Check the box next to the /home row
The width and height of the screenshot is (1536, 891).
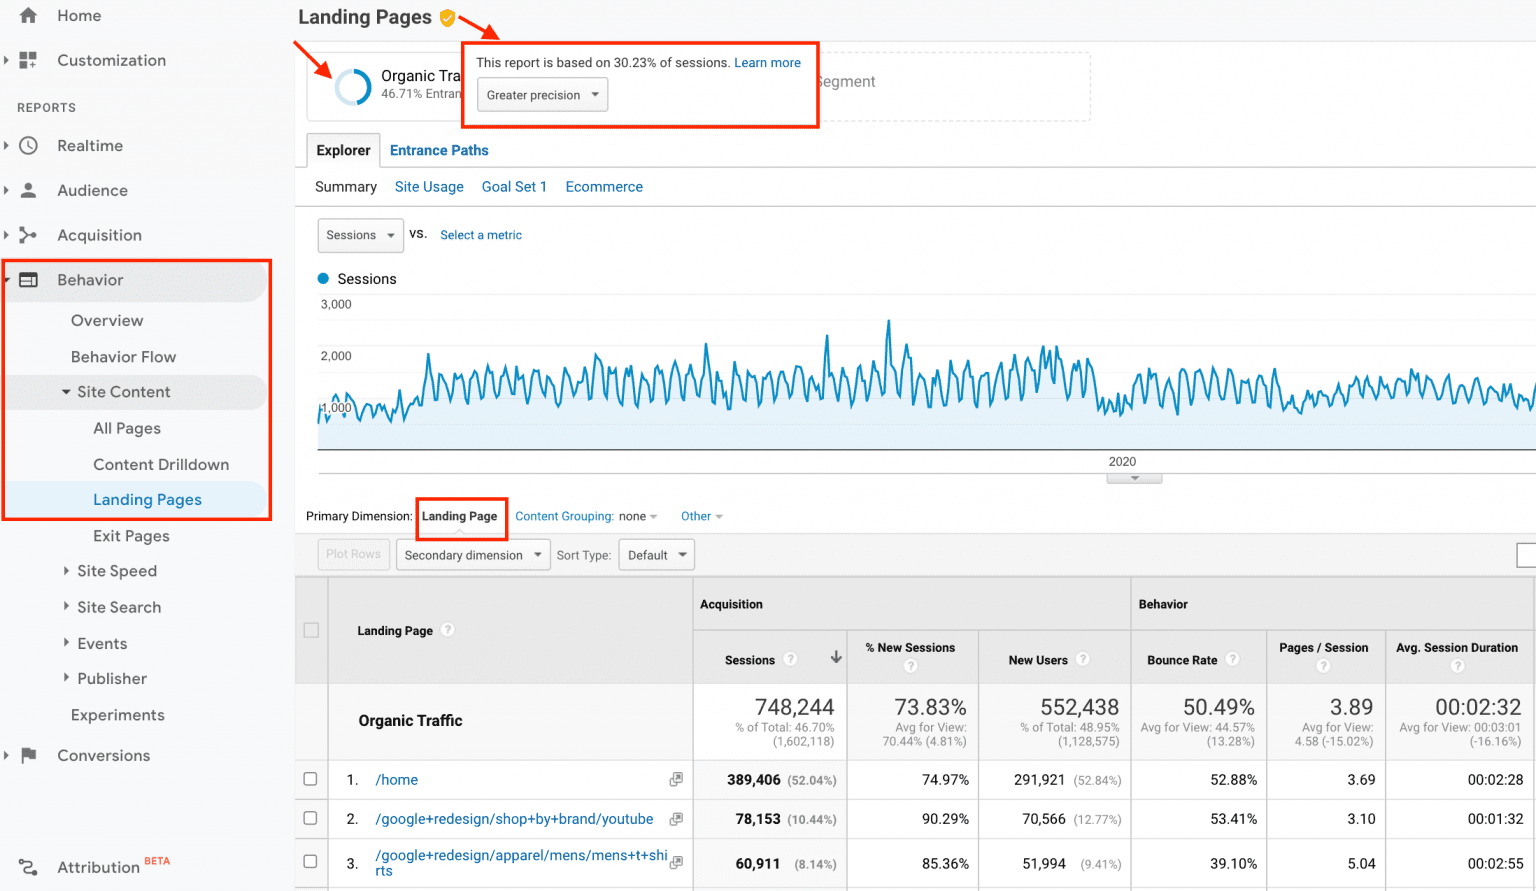click(311, 779)
